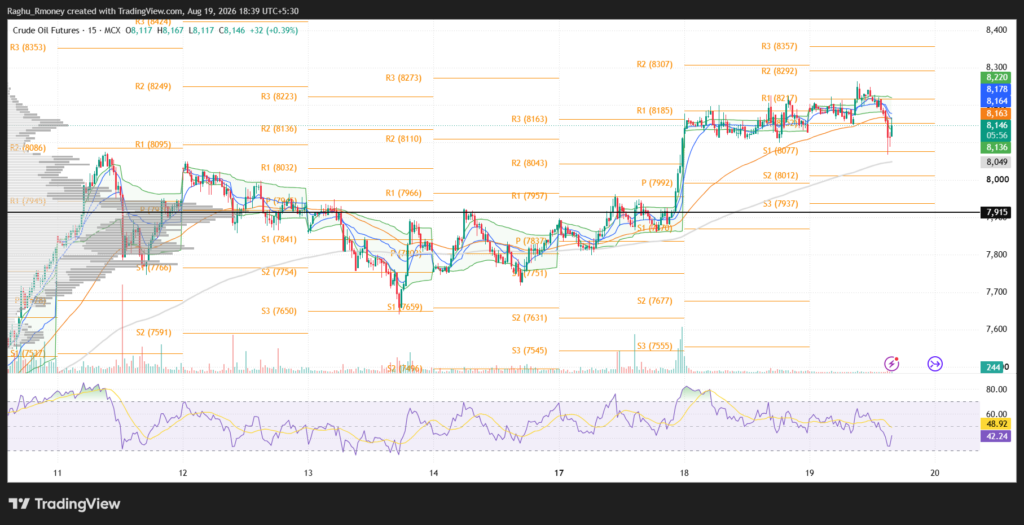Click the +32 (+0.39%) change text
Screen dimensions: 1024x525
point(273,30)
